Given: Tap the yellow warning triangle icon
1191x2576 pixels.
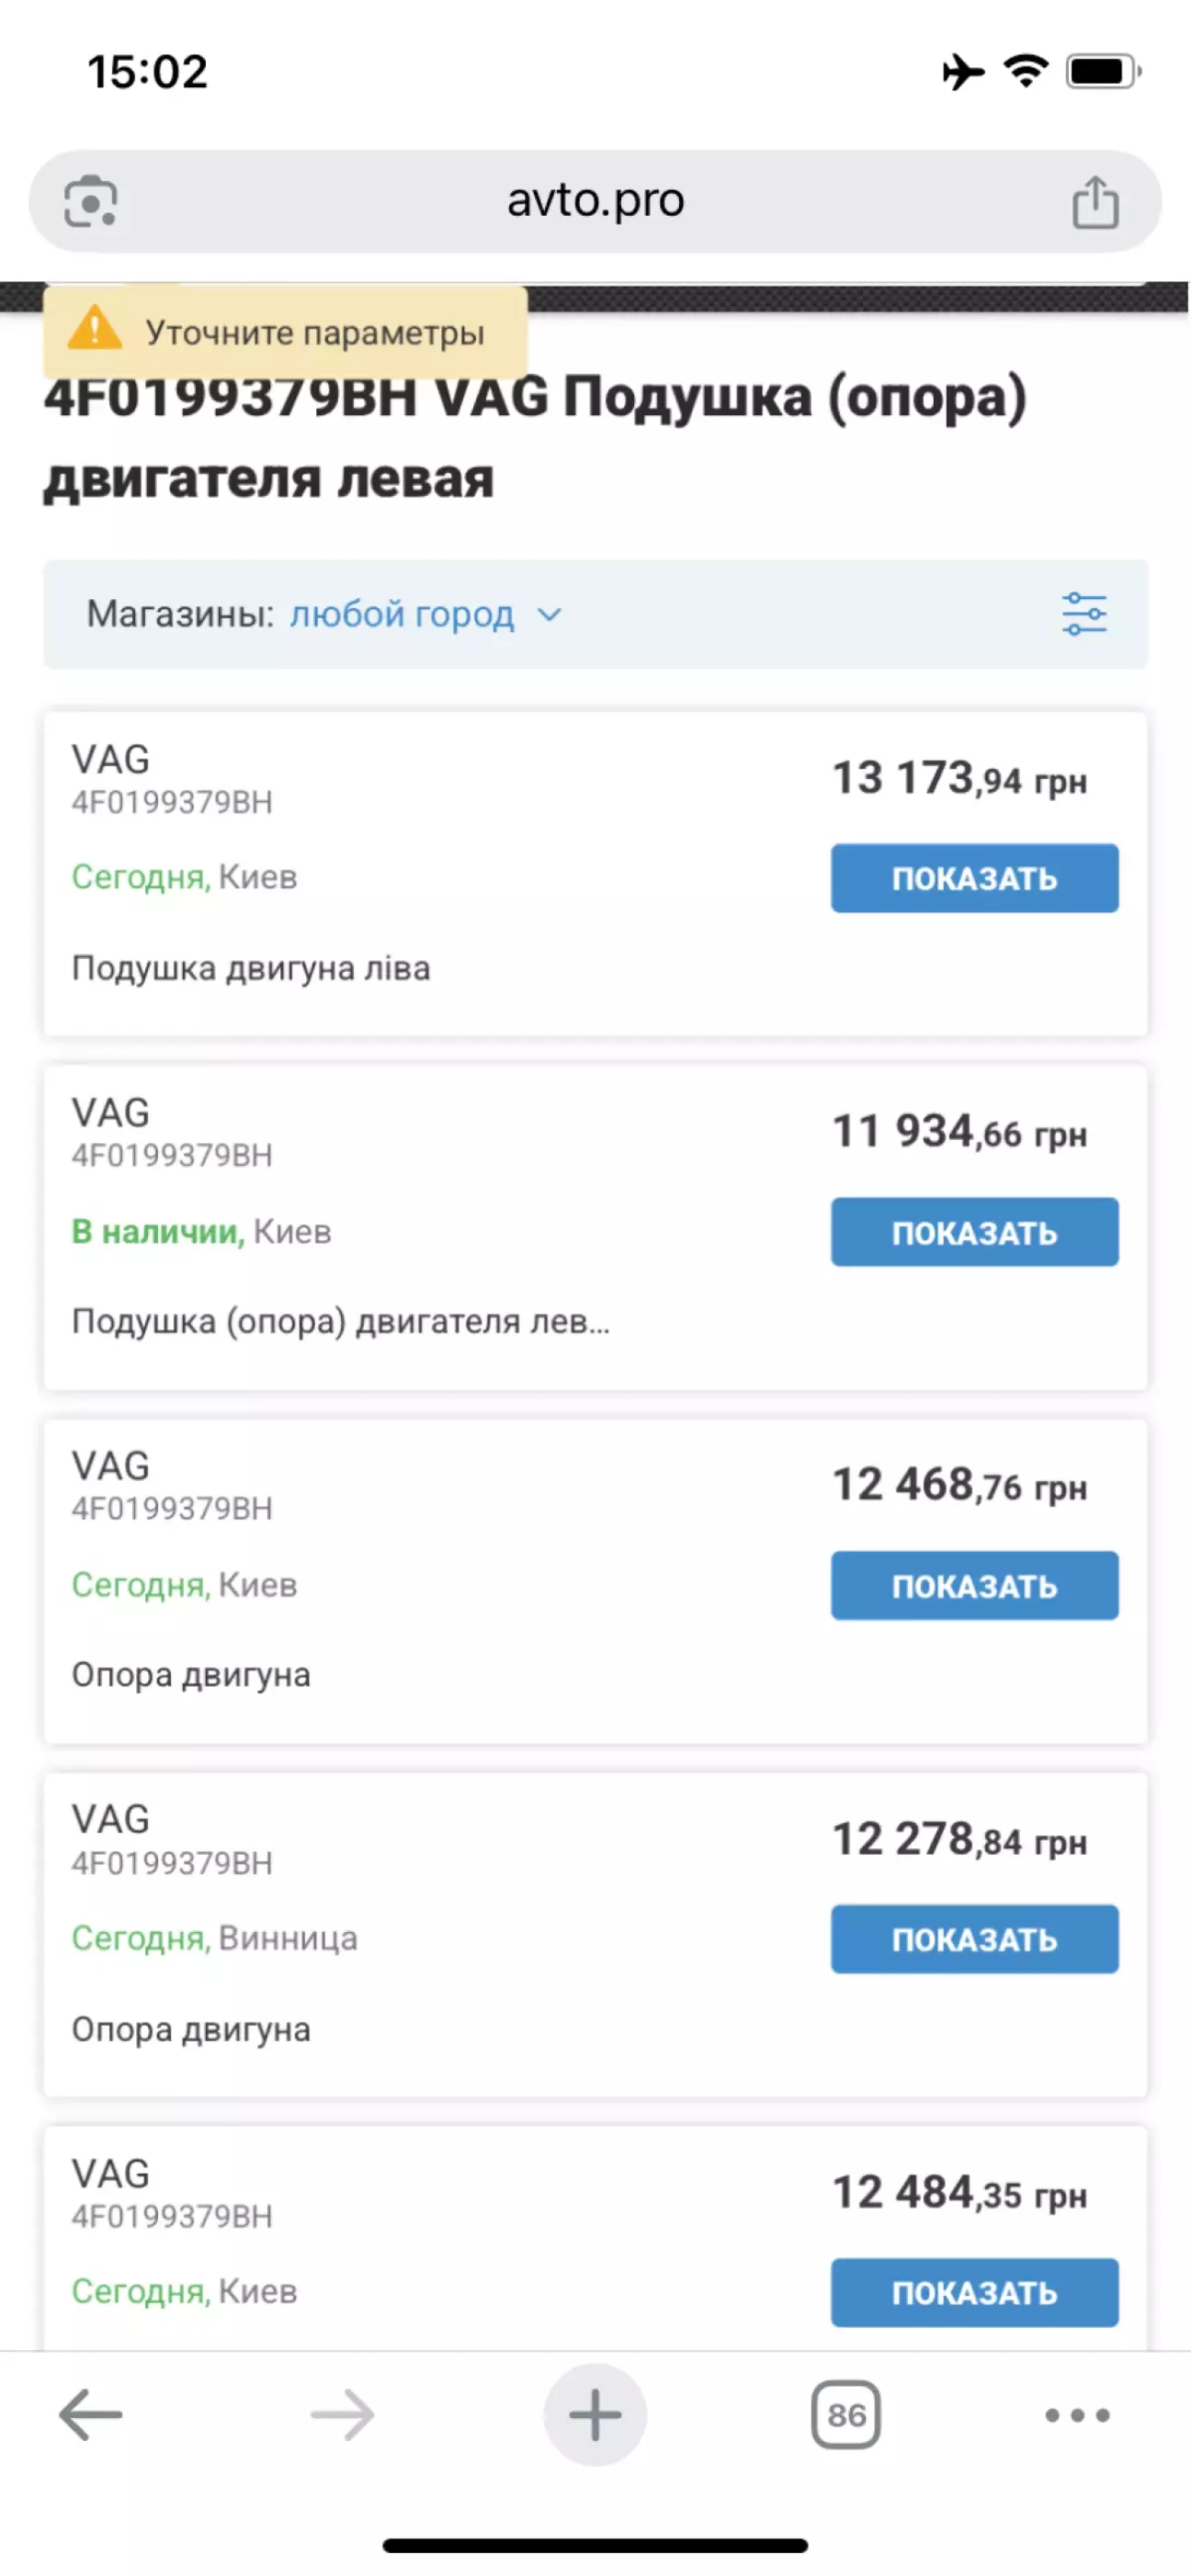Looking at the screenshot, I should [94, 328].
